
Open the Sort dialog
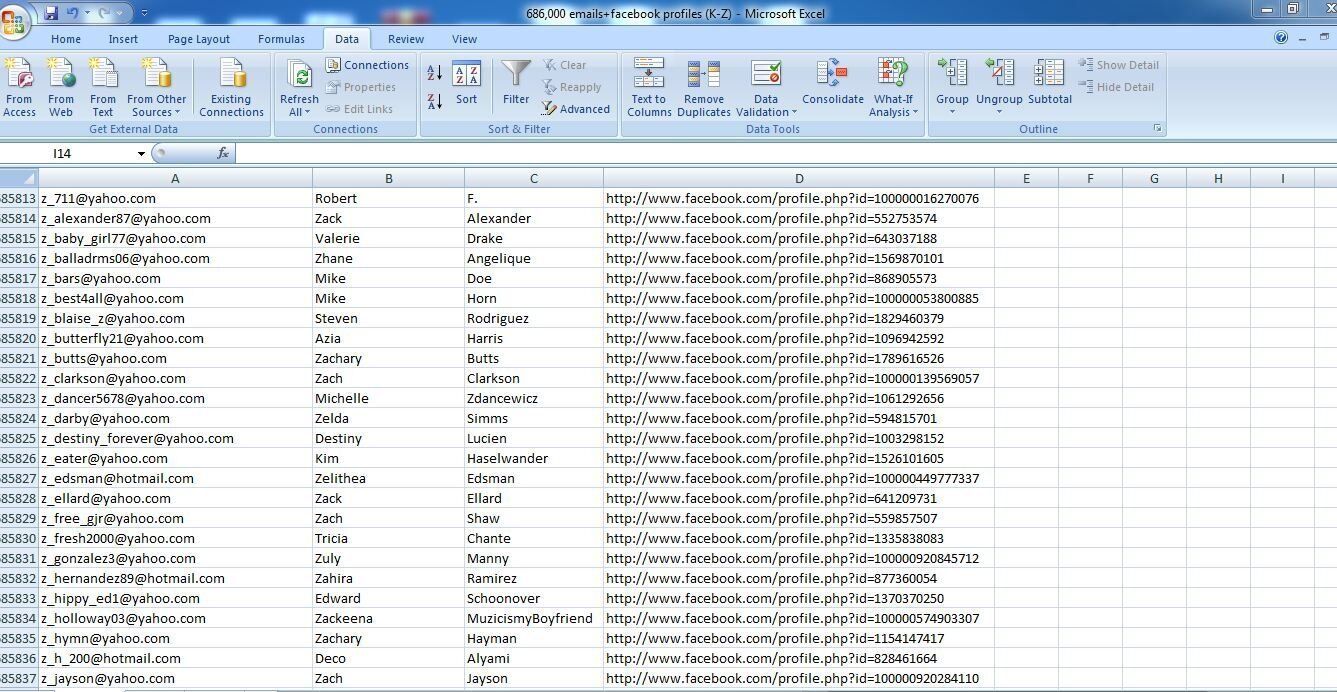466,83
